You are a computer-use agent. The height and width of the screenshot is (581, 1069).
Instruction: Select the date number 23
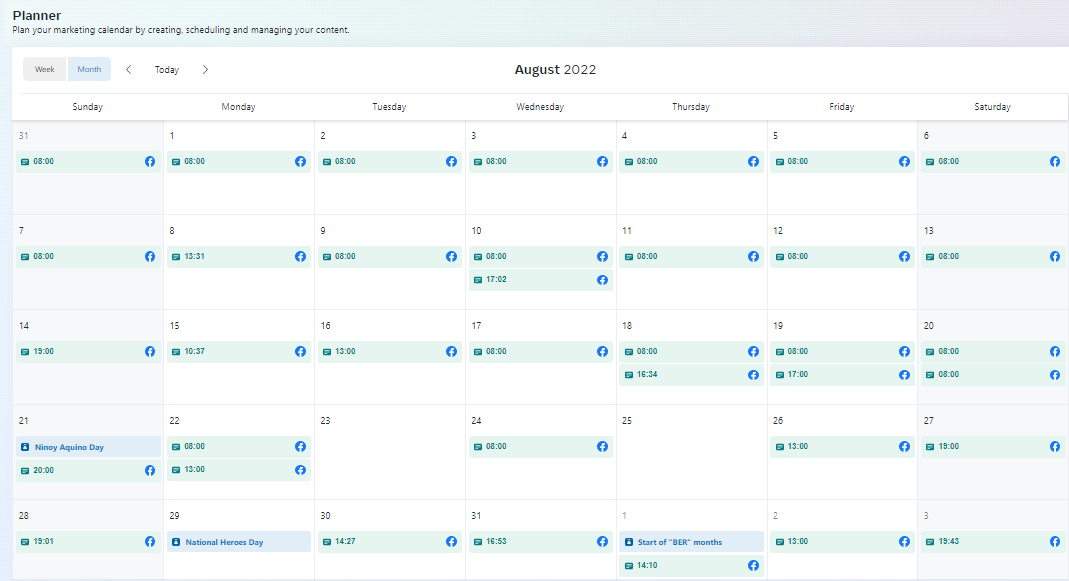(325, 421)
